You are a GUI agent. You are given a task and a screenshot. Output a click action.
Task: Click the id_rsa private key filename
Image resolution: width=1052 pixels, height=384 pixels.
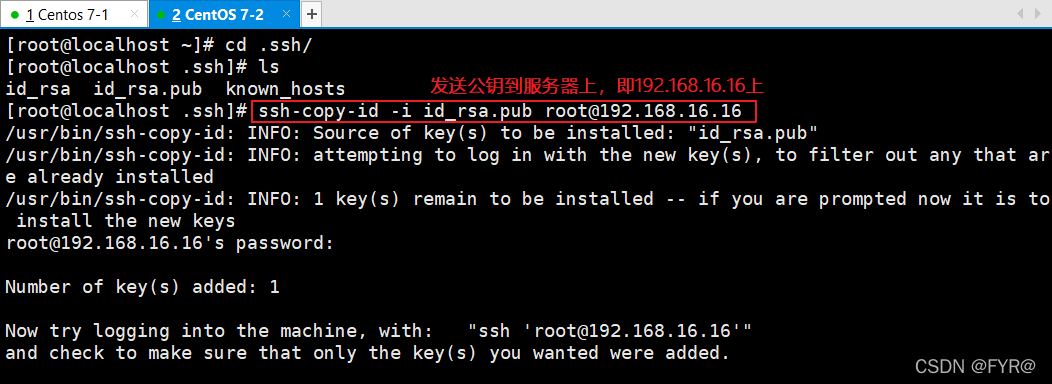coord(38,89)
